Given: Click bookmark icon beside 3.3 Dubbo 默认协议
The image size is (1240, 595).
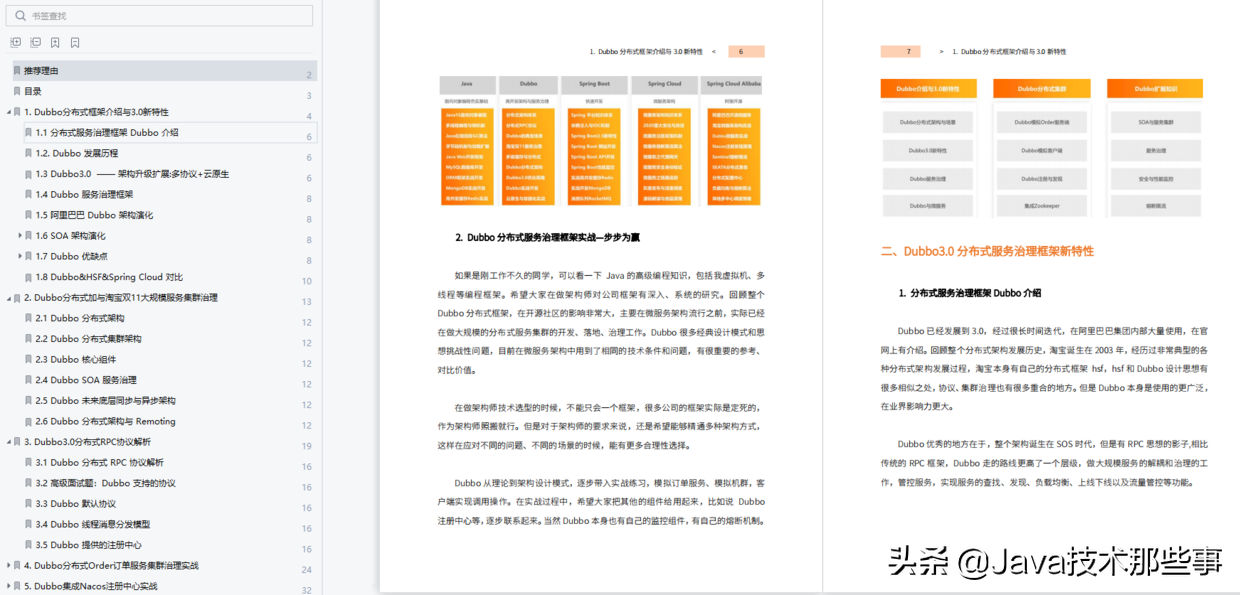Looking at the screenshot, I should 29,503.
